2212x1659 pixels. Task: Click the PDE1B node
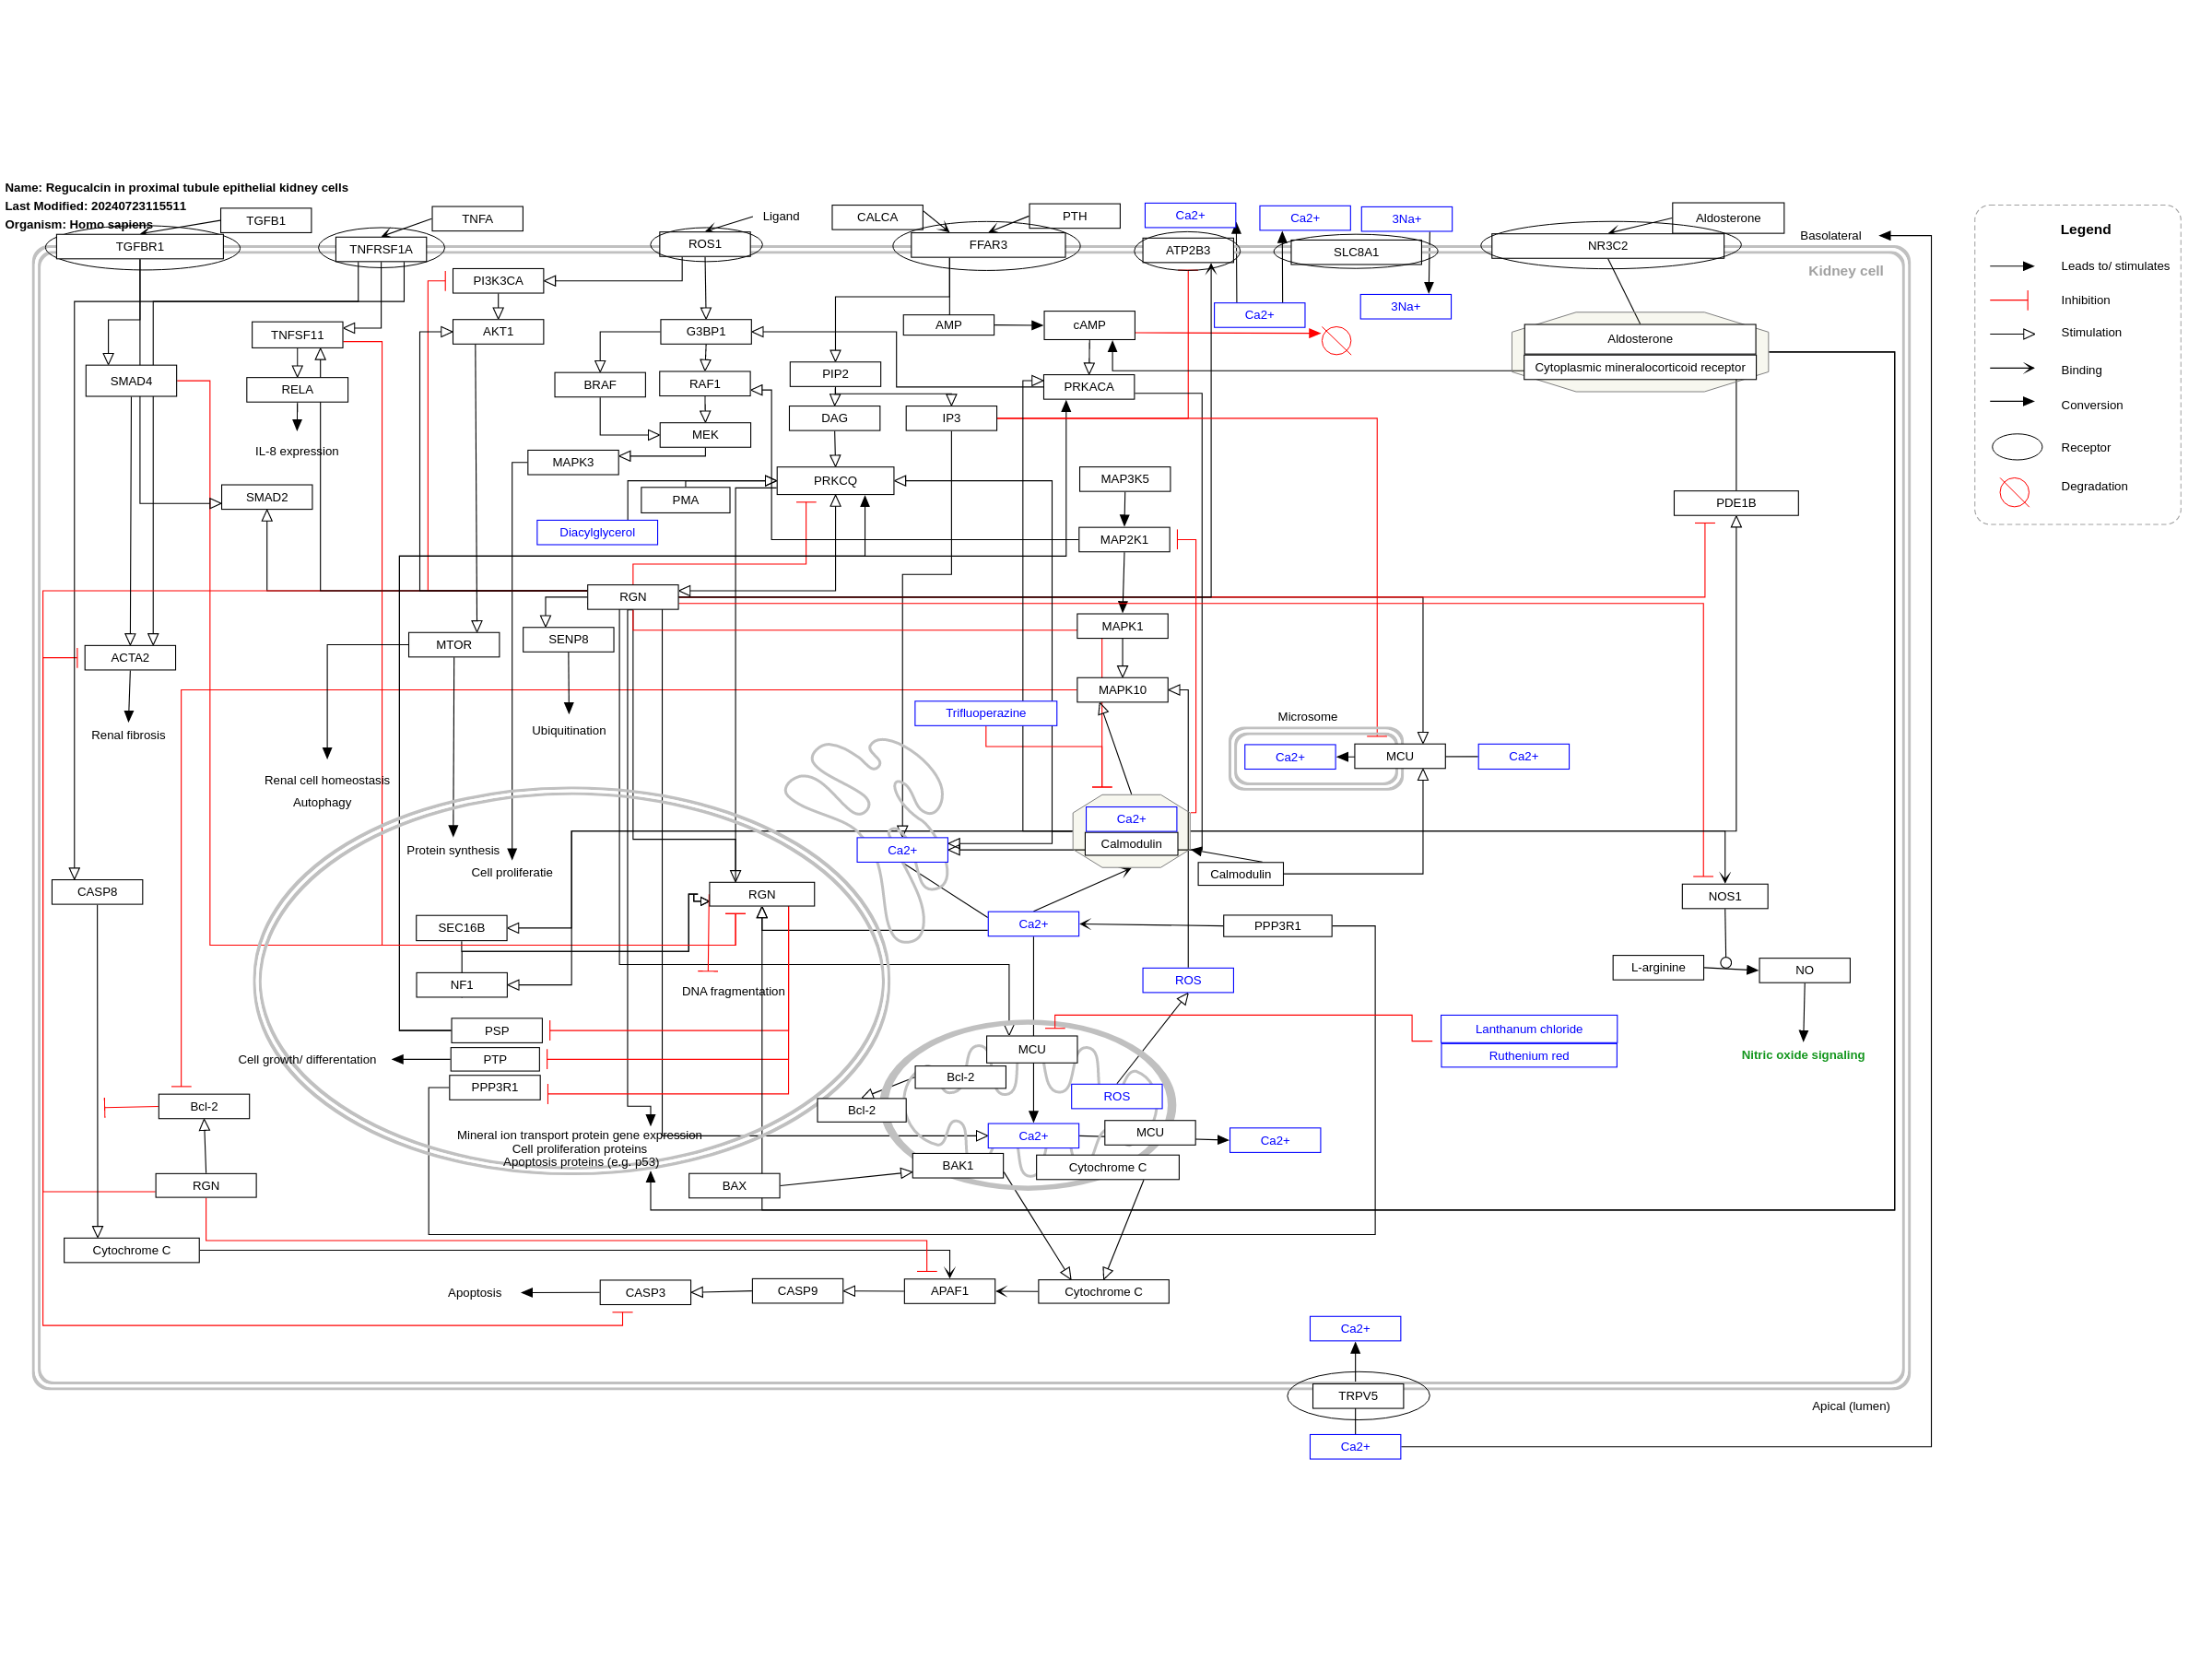click(x=1737, y=503)
